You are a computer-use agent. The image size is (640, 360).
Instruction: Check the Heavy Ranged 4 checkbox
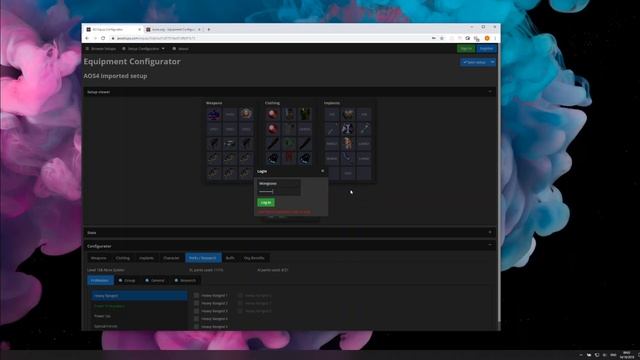196,319
